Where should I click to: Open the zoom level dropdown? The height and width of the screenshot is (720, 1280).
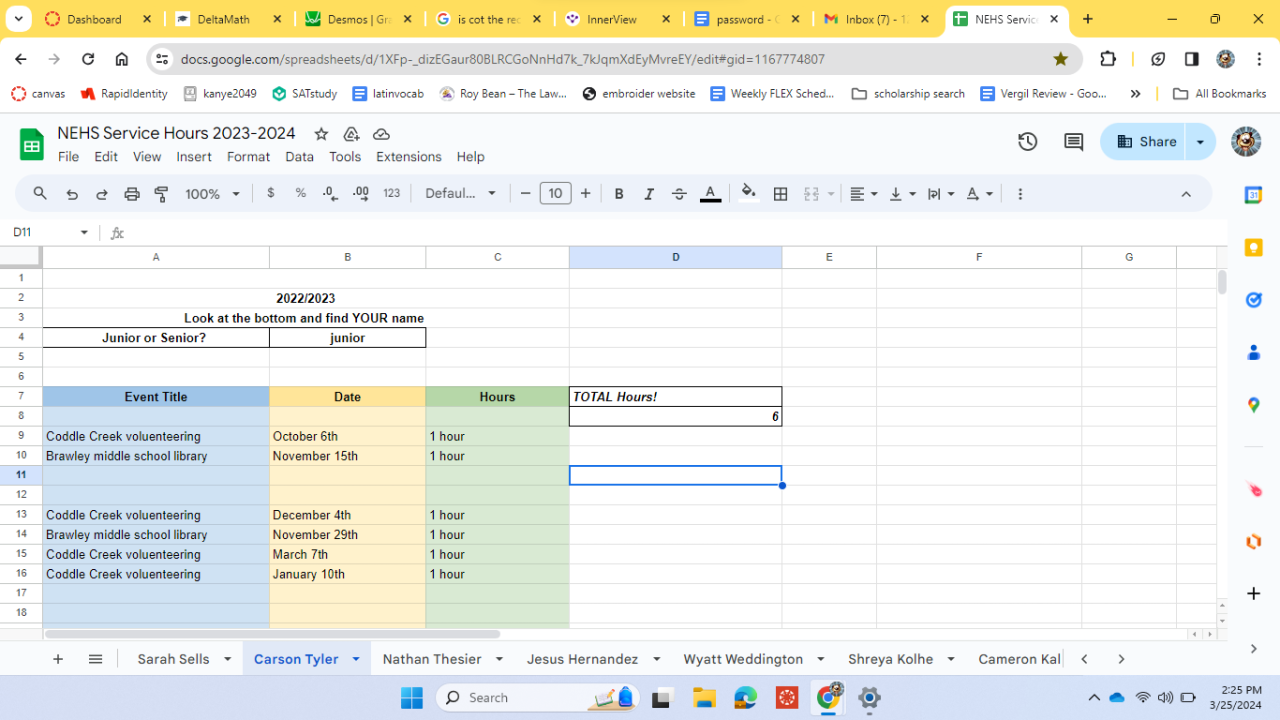click(x=212, y=194)
